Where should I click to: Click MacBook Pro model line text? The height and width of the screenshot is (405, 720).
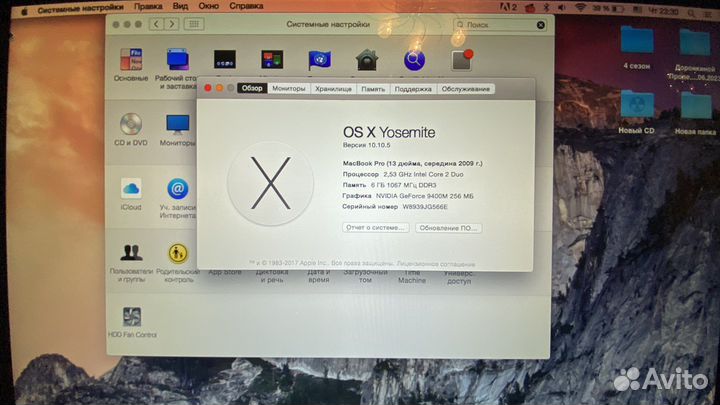pyautogui.click(x=412, y=163)
